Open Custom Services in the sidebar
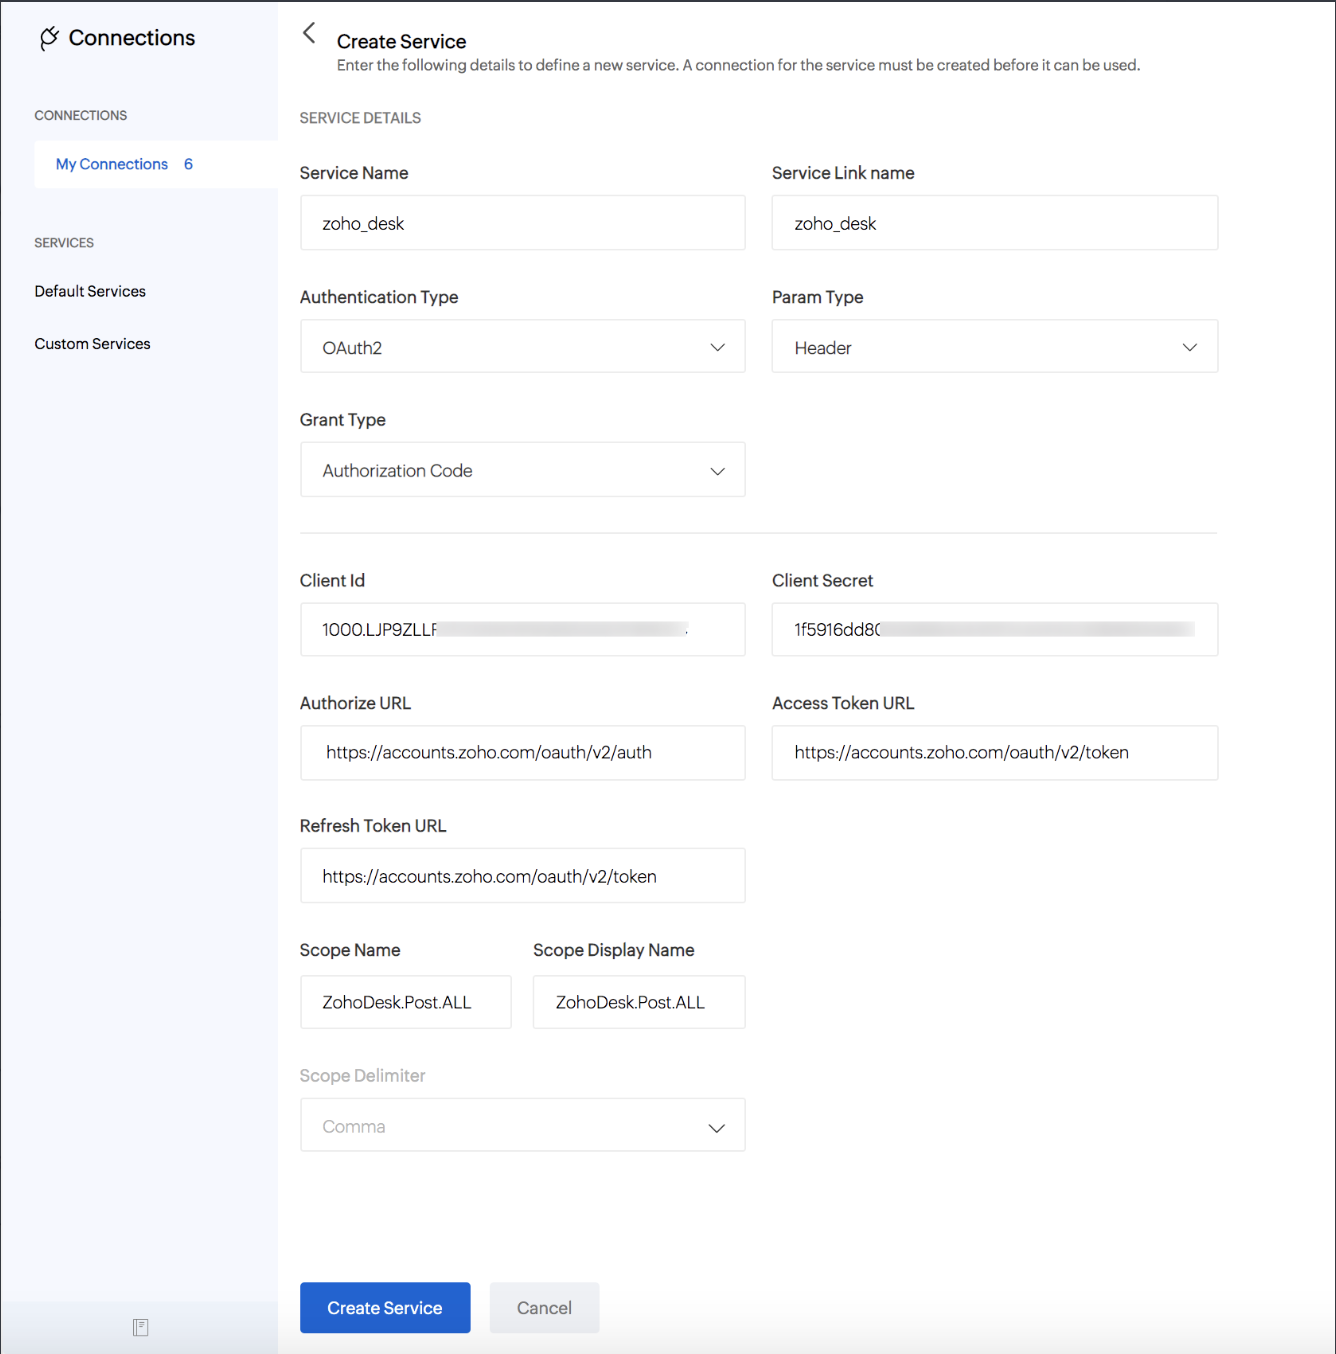Viewport: 1336px width, 1354px height. [92, 343]
